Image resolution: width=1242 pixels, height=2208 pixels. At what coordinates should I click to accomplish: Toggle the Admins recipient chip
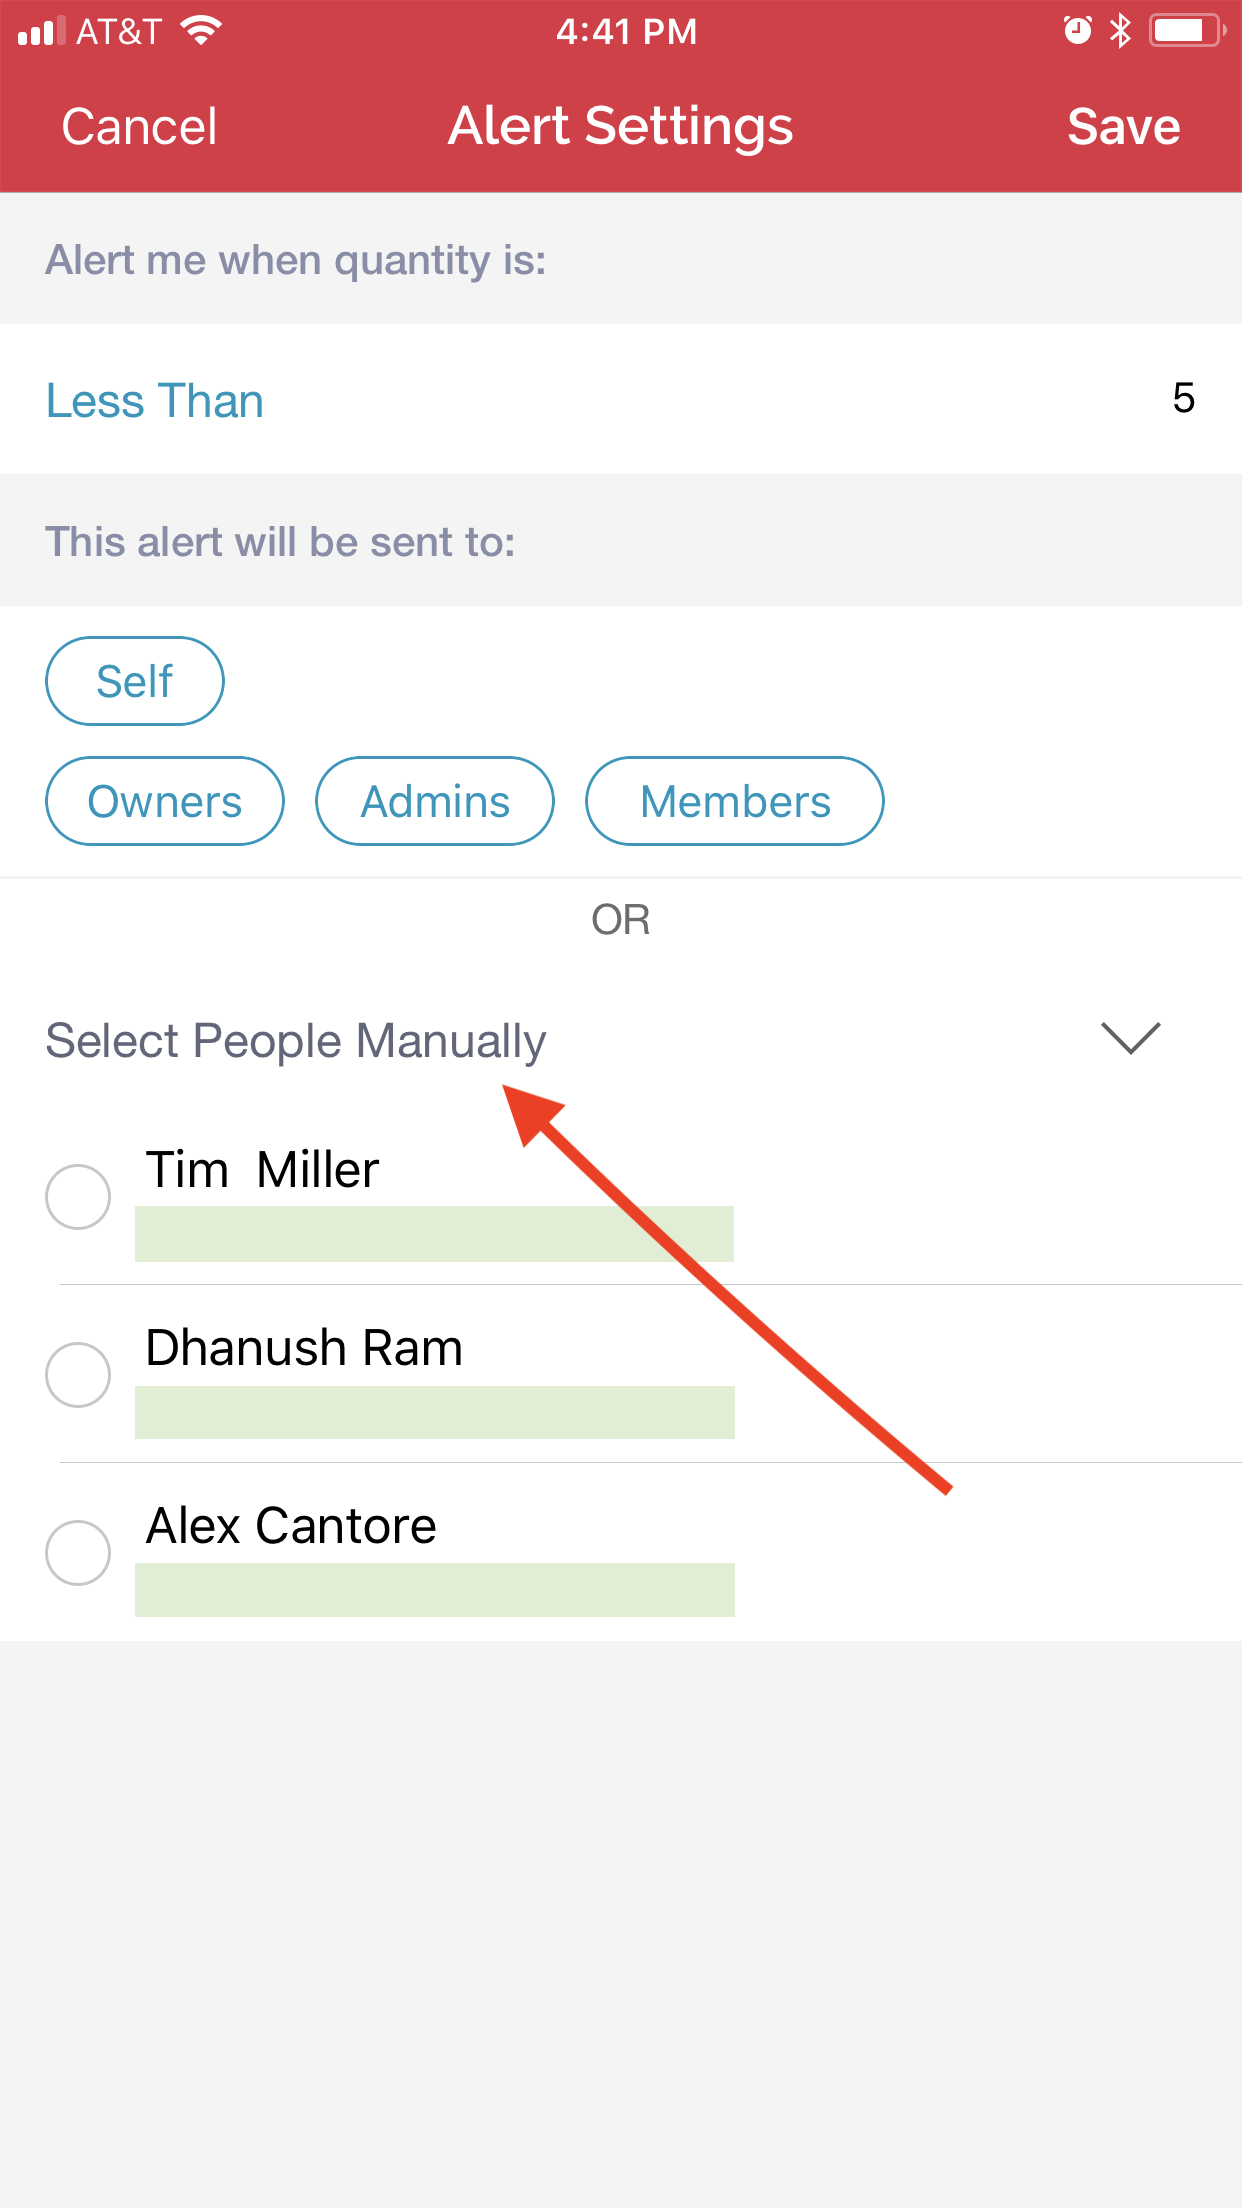pos(435,801)
